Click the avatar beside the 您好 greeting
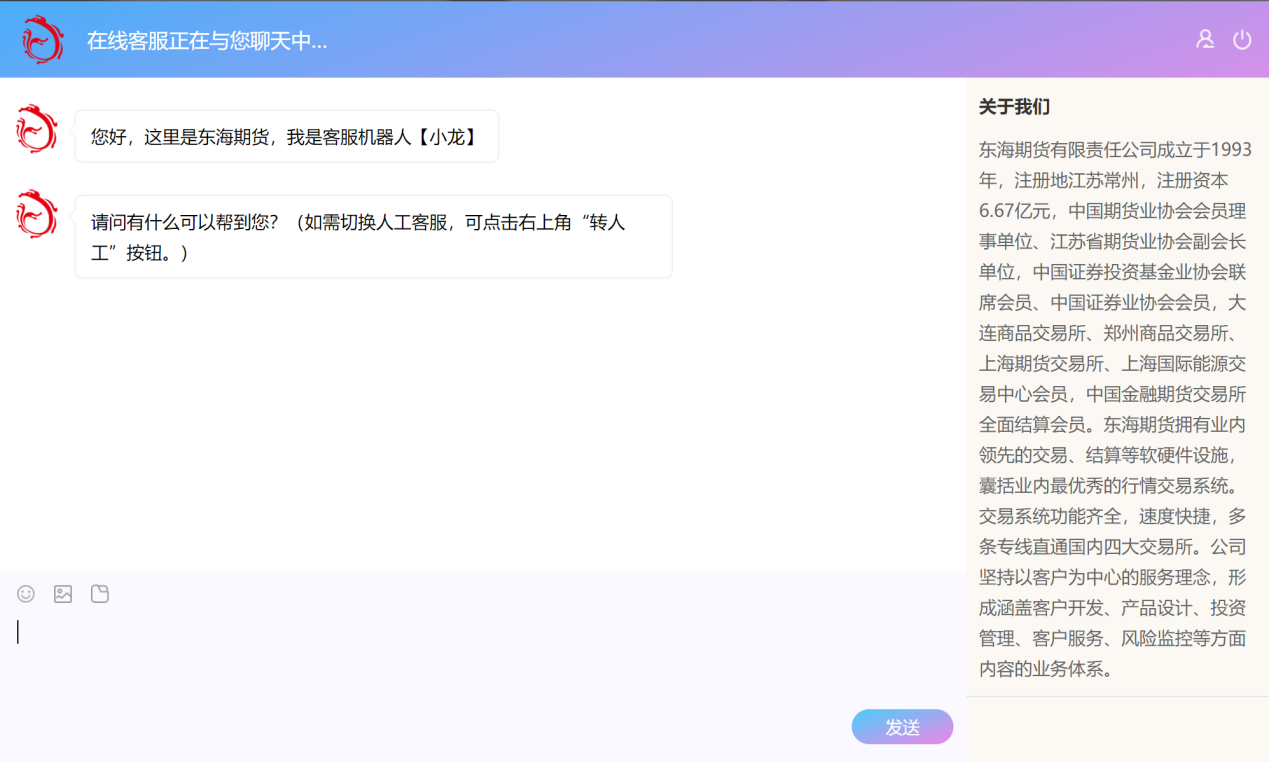 click(37, 129)
